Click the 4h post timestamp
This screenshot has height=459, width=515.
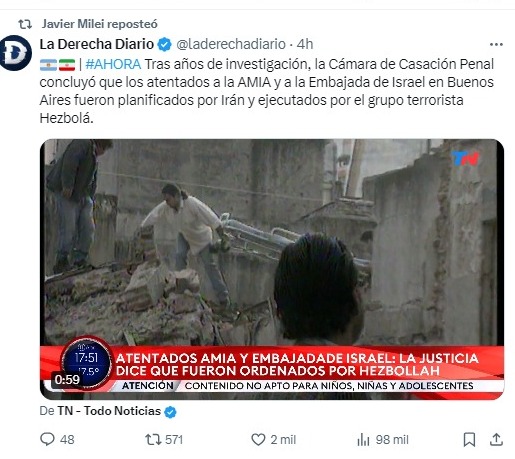coord(305,44)
